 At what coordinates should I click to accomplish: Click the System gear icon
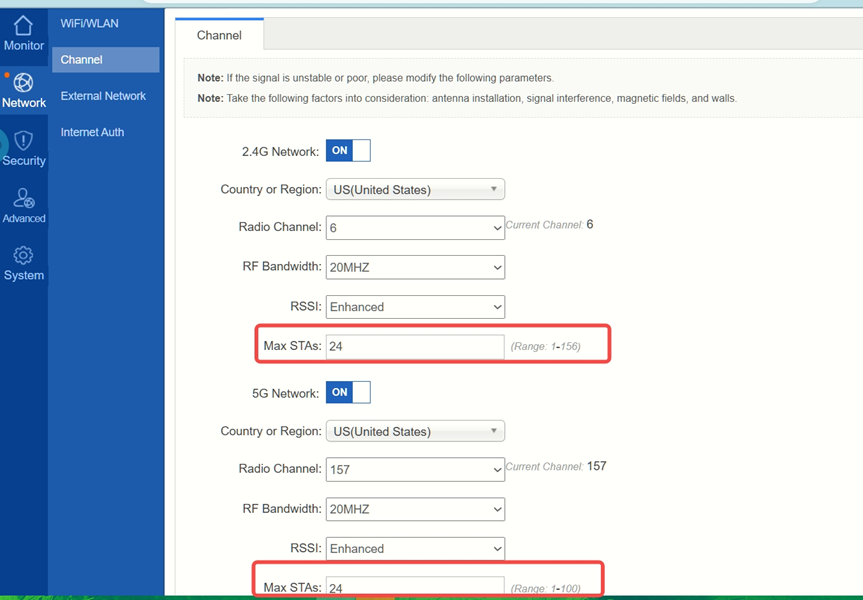(24, 257)
